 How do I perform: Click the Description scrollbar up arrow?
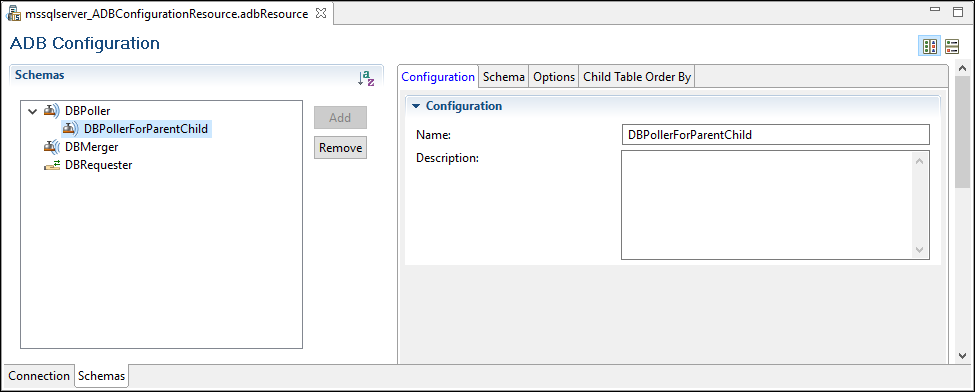pos(920,161)
